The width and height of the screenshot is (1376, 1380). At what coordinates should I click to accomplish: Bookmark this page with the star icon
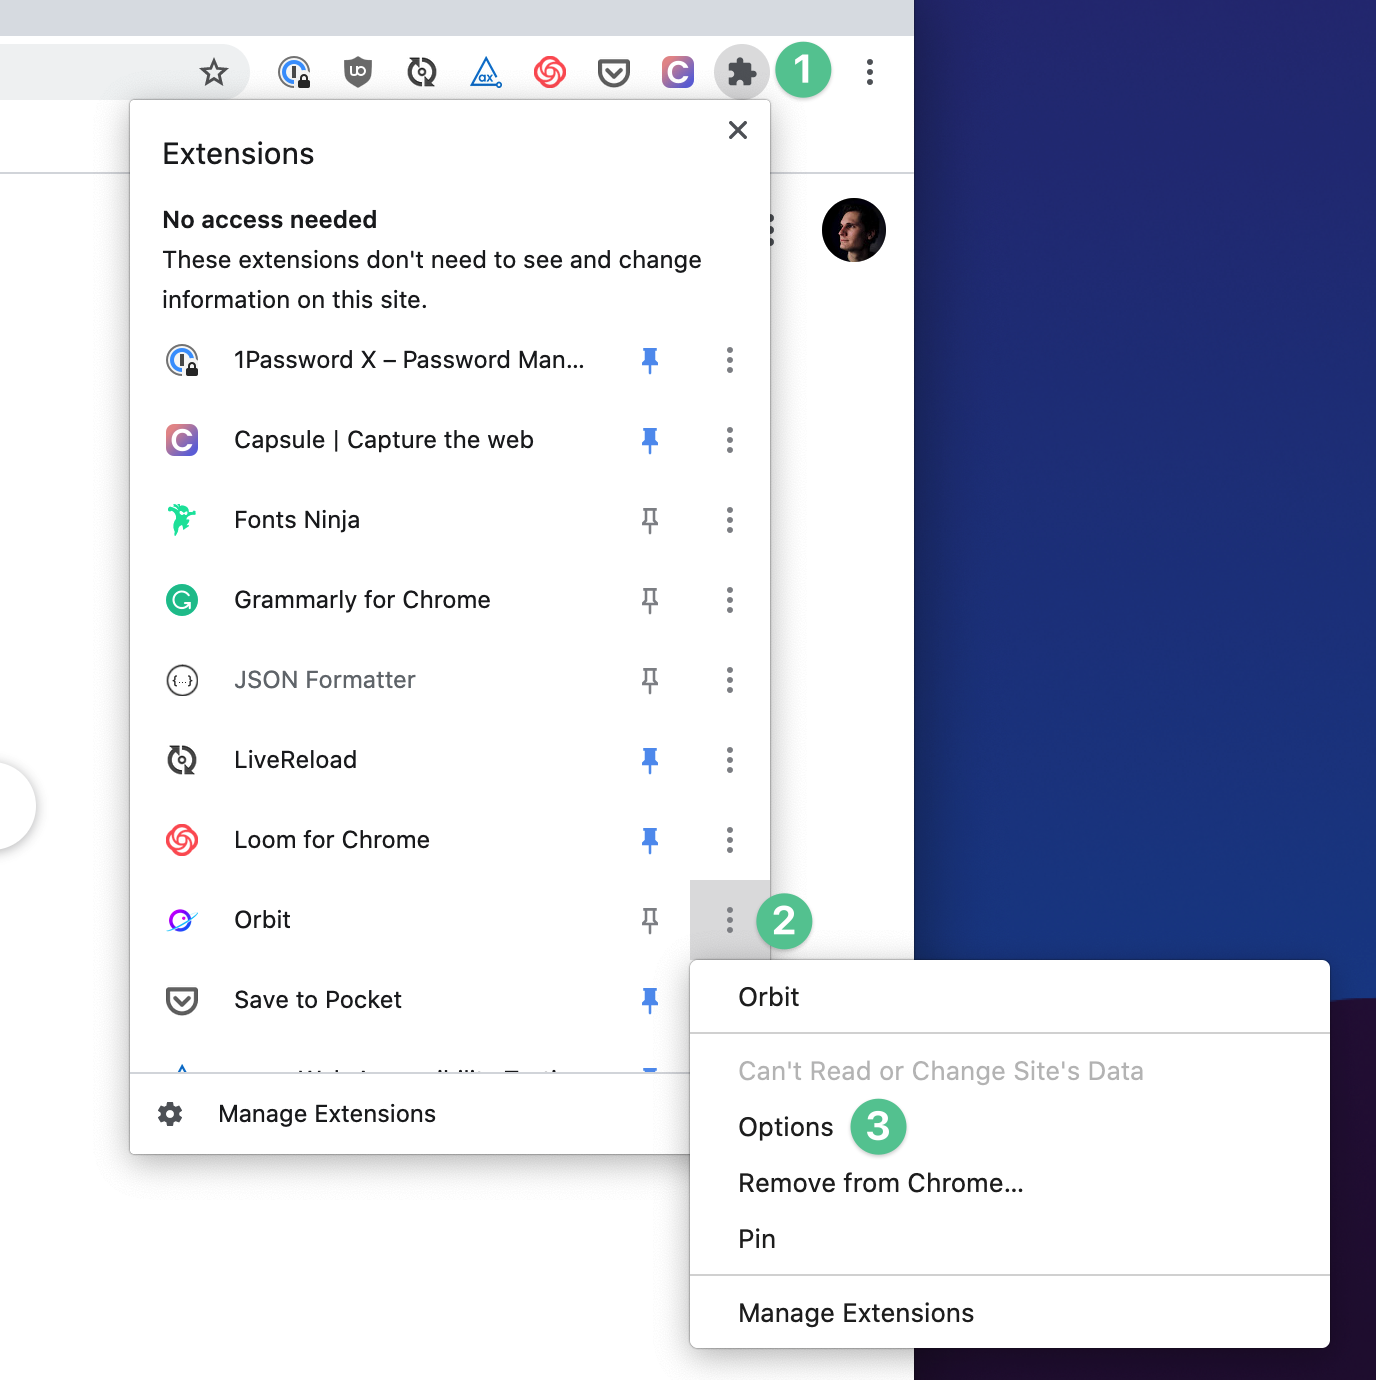point(214,72)
